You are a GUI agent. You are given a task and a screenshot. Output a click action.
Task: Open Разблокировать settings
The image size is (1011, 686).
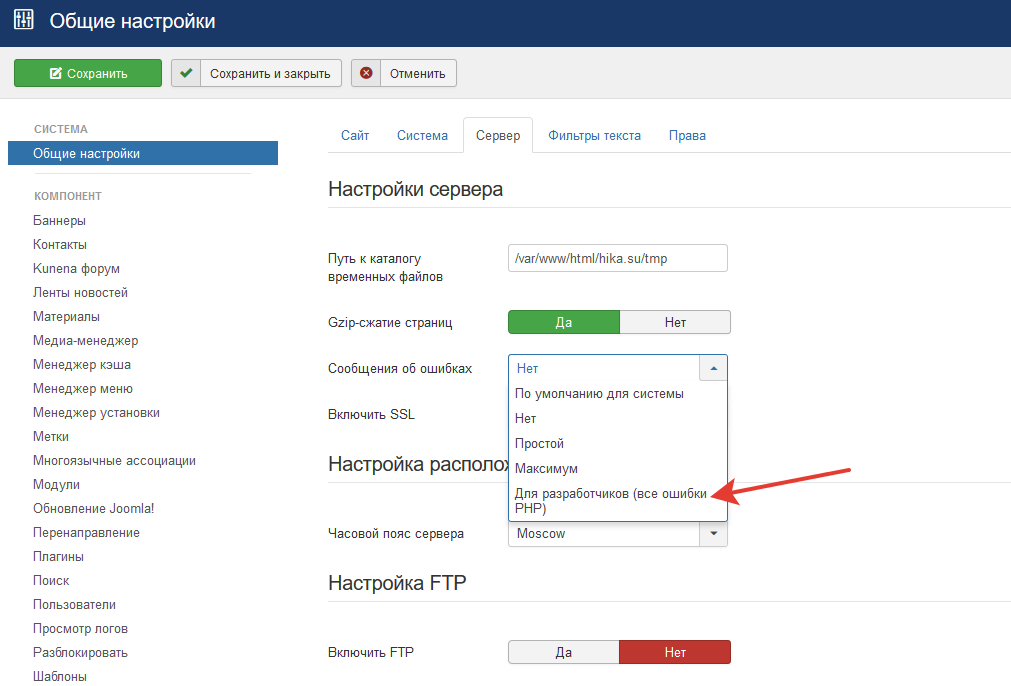tap(80, 652)
